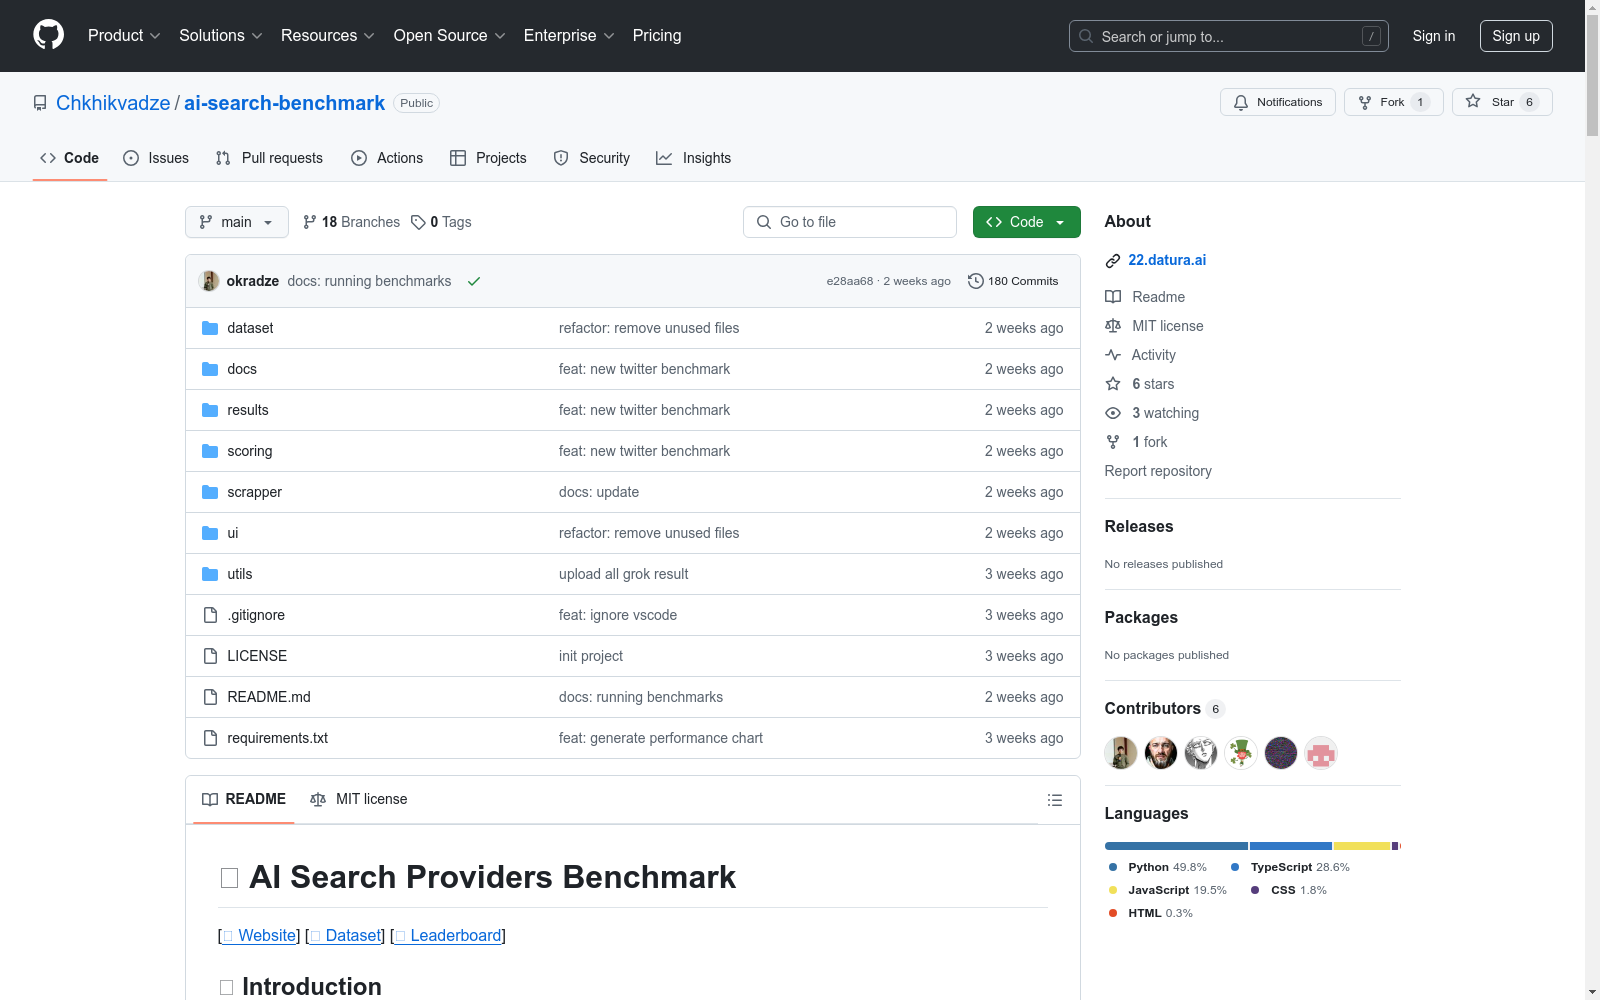Focus the Search or jump to field

tap(1229, 36)
